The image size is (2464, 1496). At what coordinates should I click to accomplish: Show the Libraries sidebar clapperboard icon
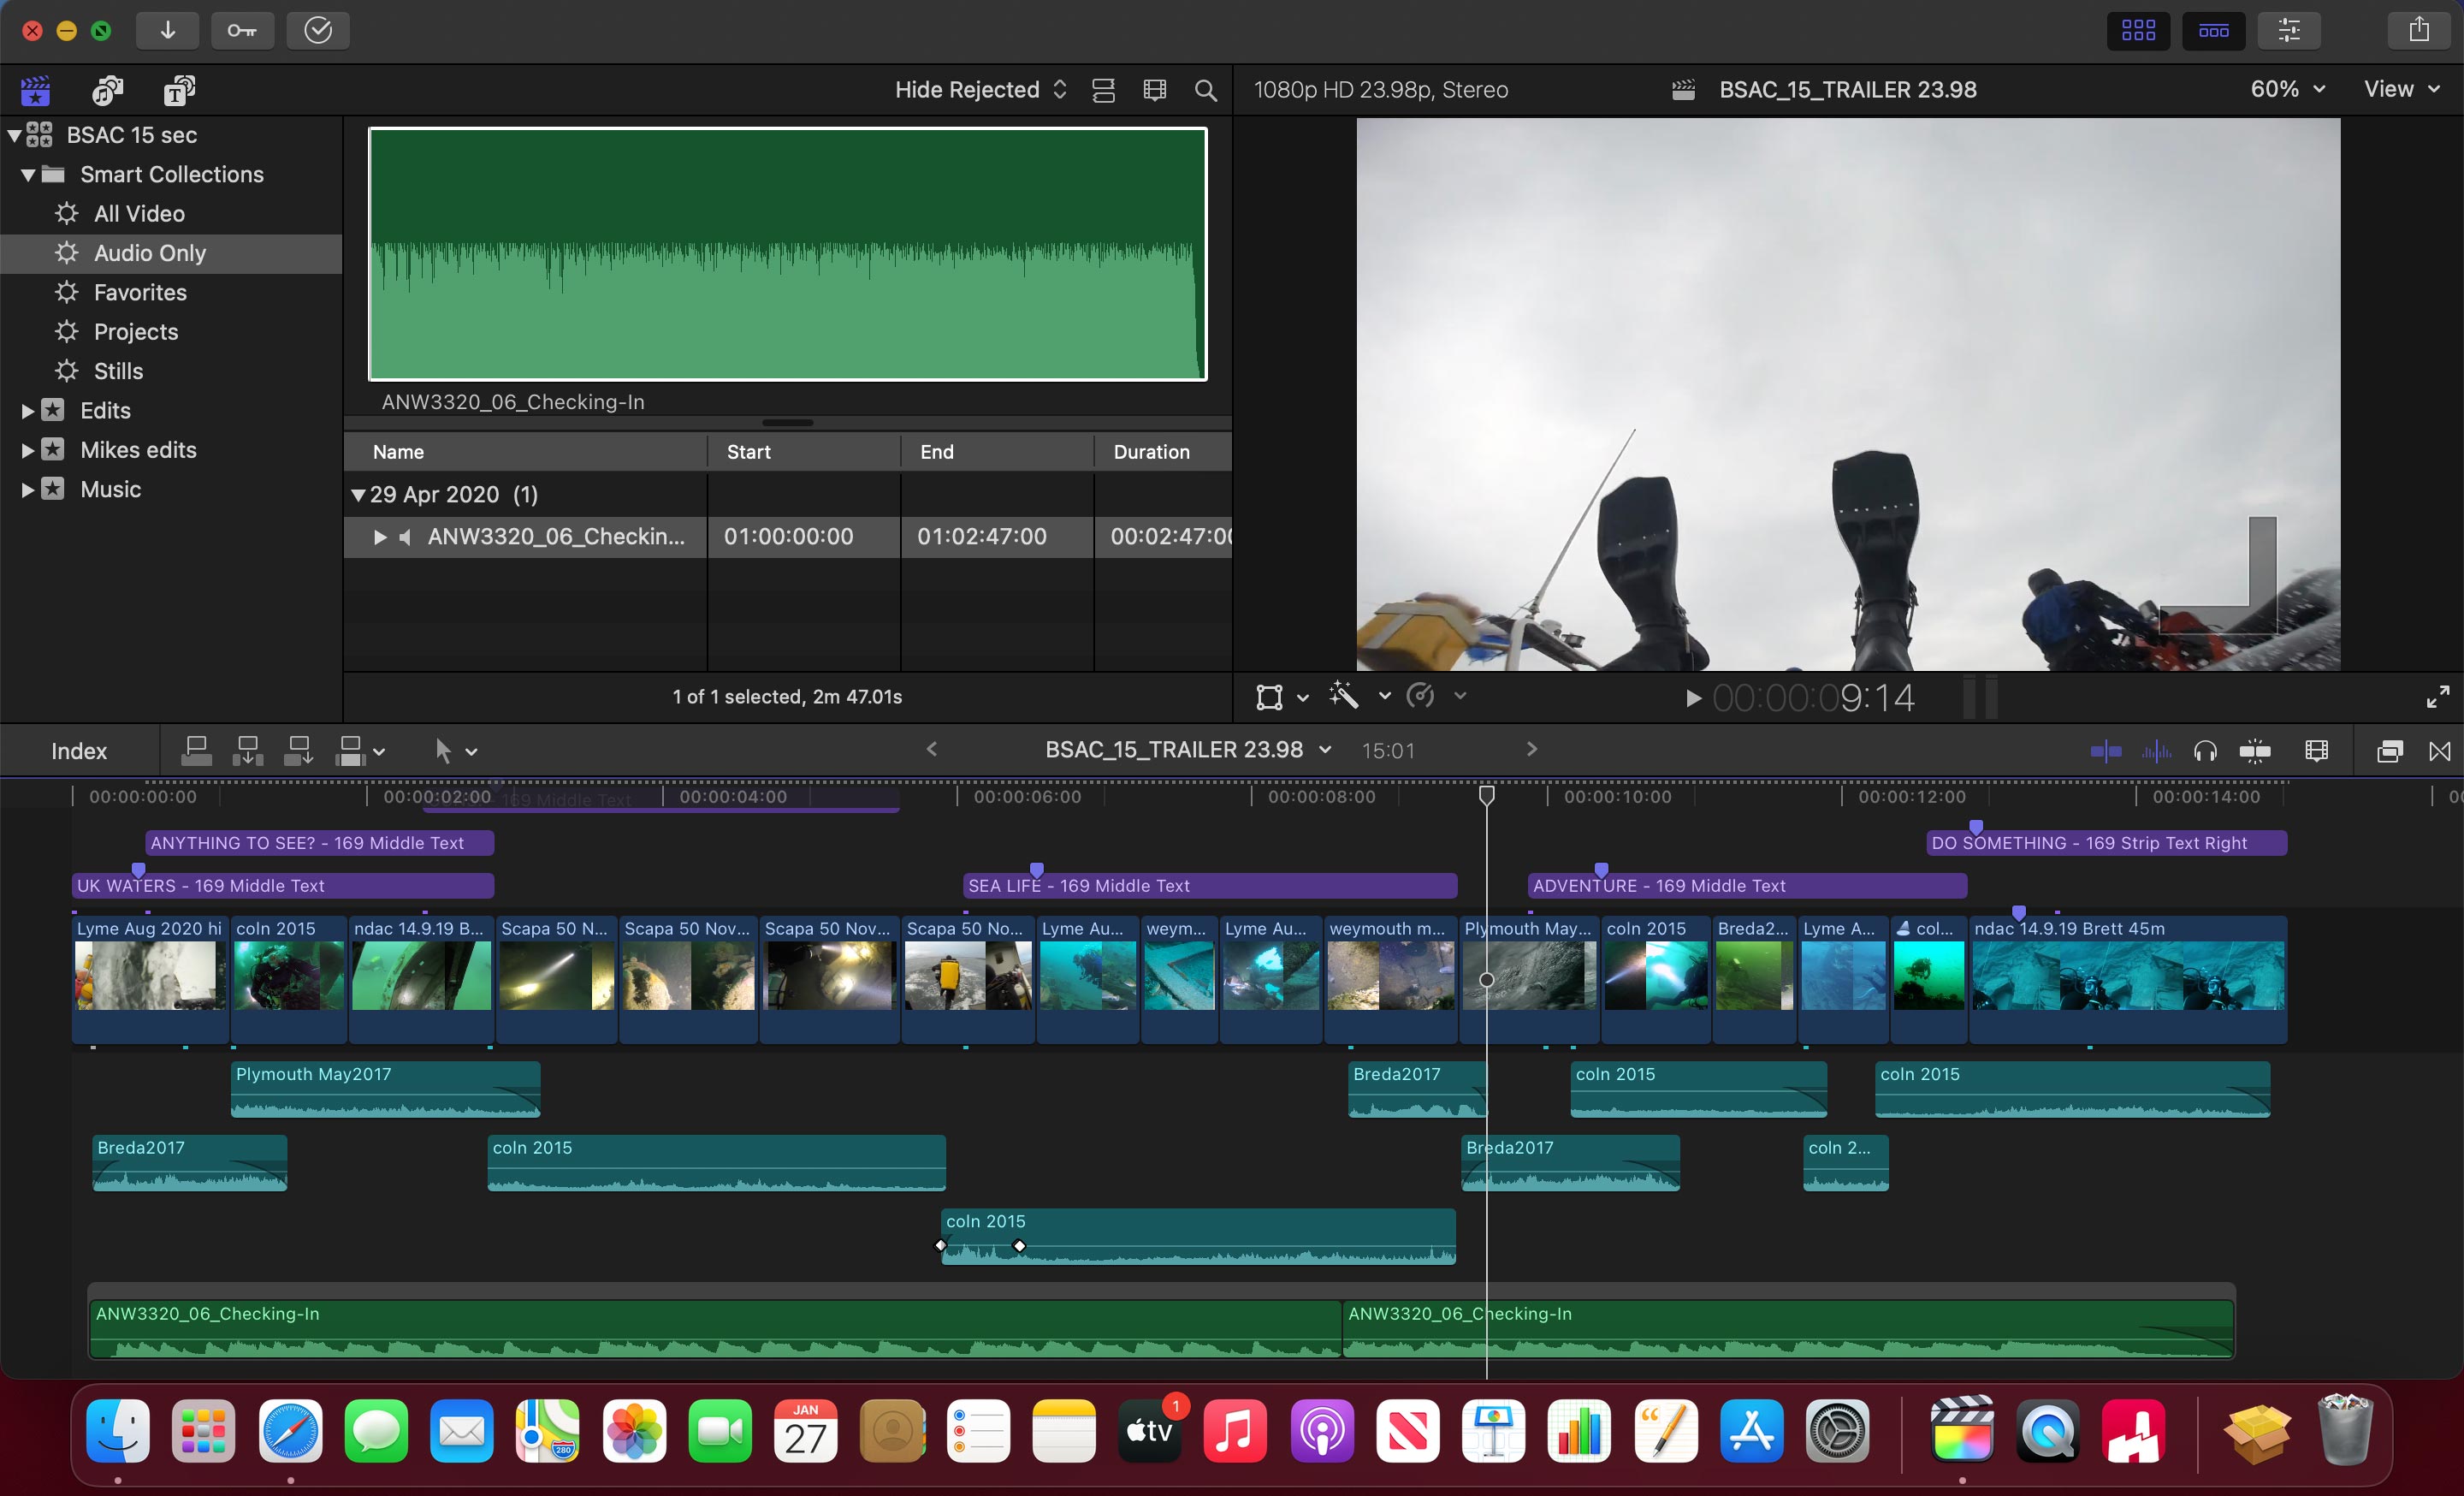click(35, 90)
